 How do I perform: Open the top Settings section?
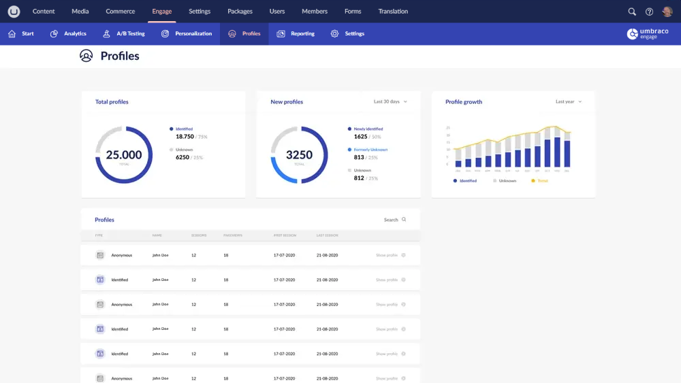[199, 11]
